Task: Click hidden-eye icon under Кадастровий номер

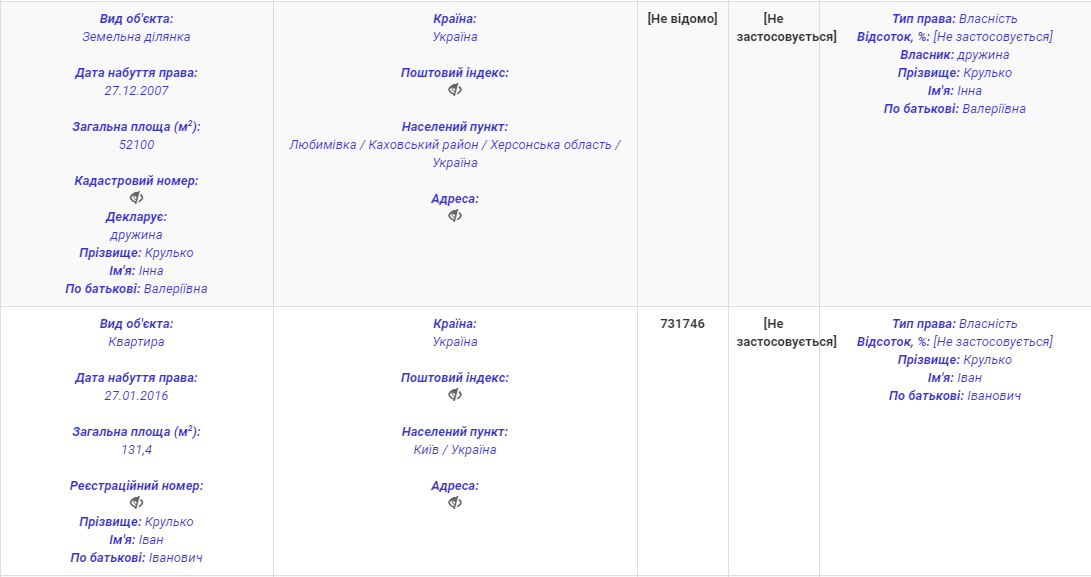Action: pyautogui.click(x=137, y=198)
